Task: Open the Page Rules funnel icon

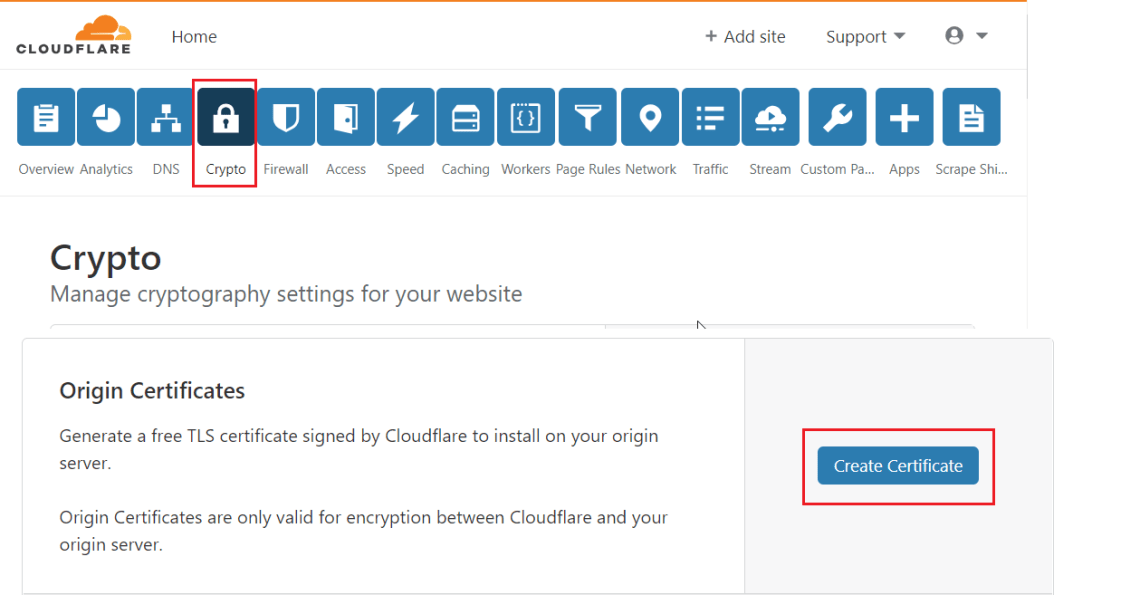Action: (x=588, y=118)
